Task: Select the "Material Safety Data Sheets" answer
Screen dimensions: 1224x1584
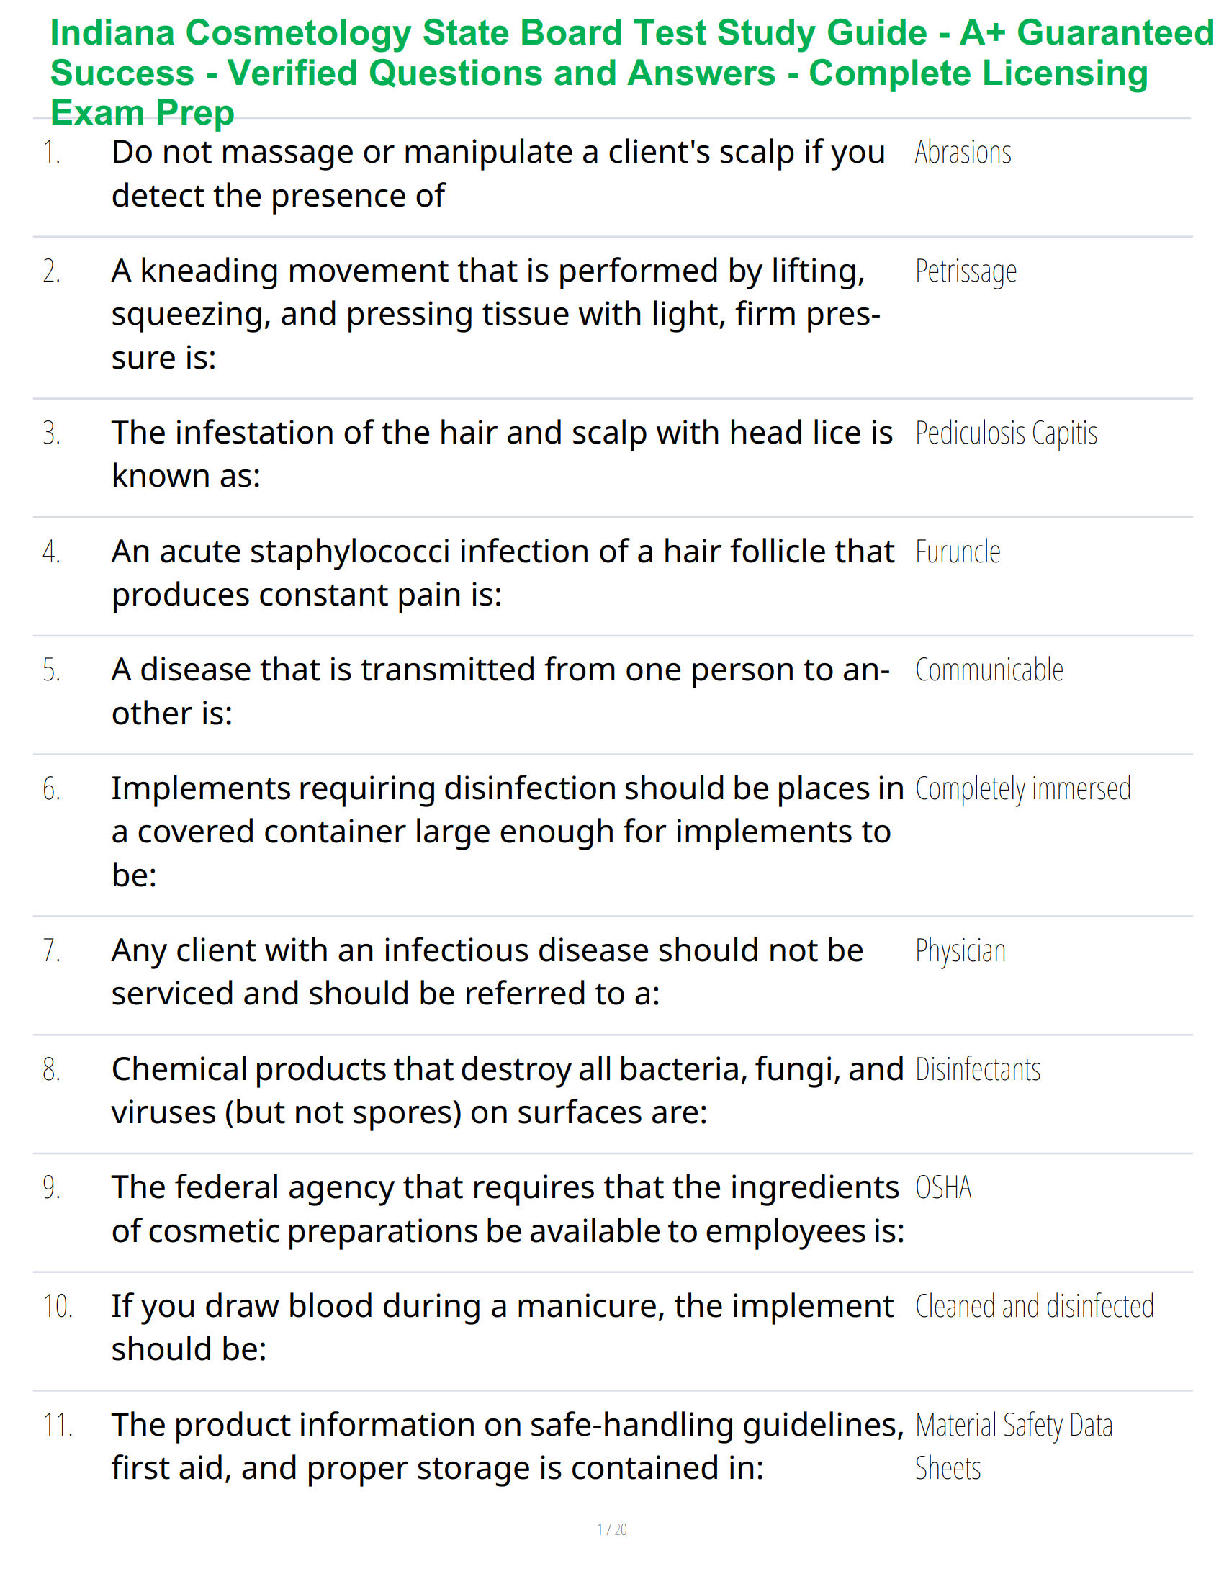Action: click(1012, 1446)
